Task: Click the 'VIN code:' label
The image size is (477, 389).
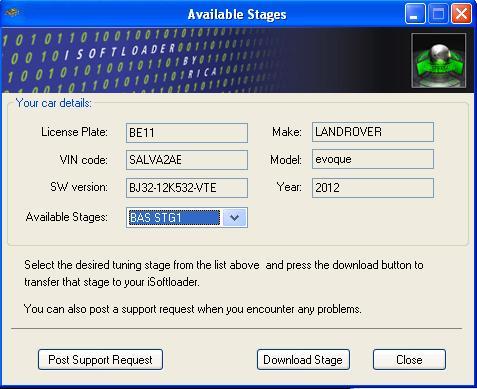Action: 84,160
